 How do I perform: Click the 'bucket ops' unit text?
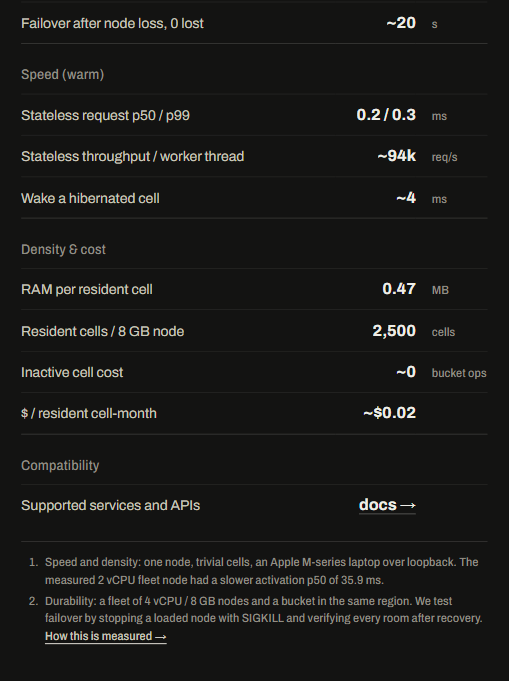pyautogui.click(x=459, y=373)
